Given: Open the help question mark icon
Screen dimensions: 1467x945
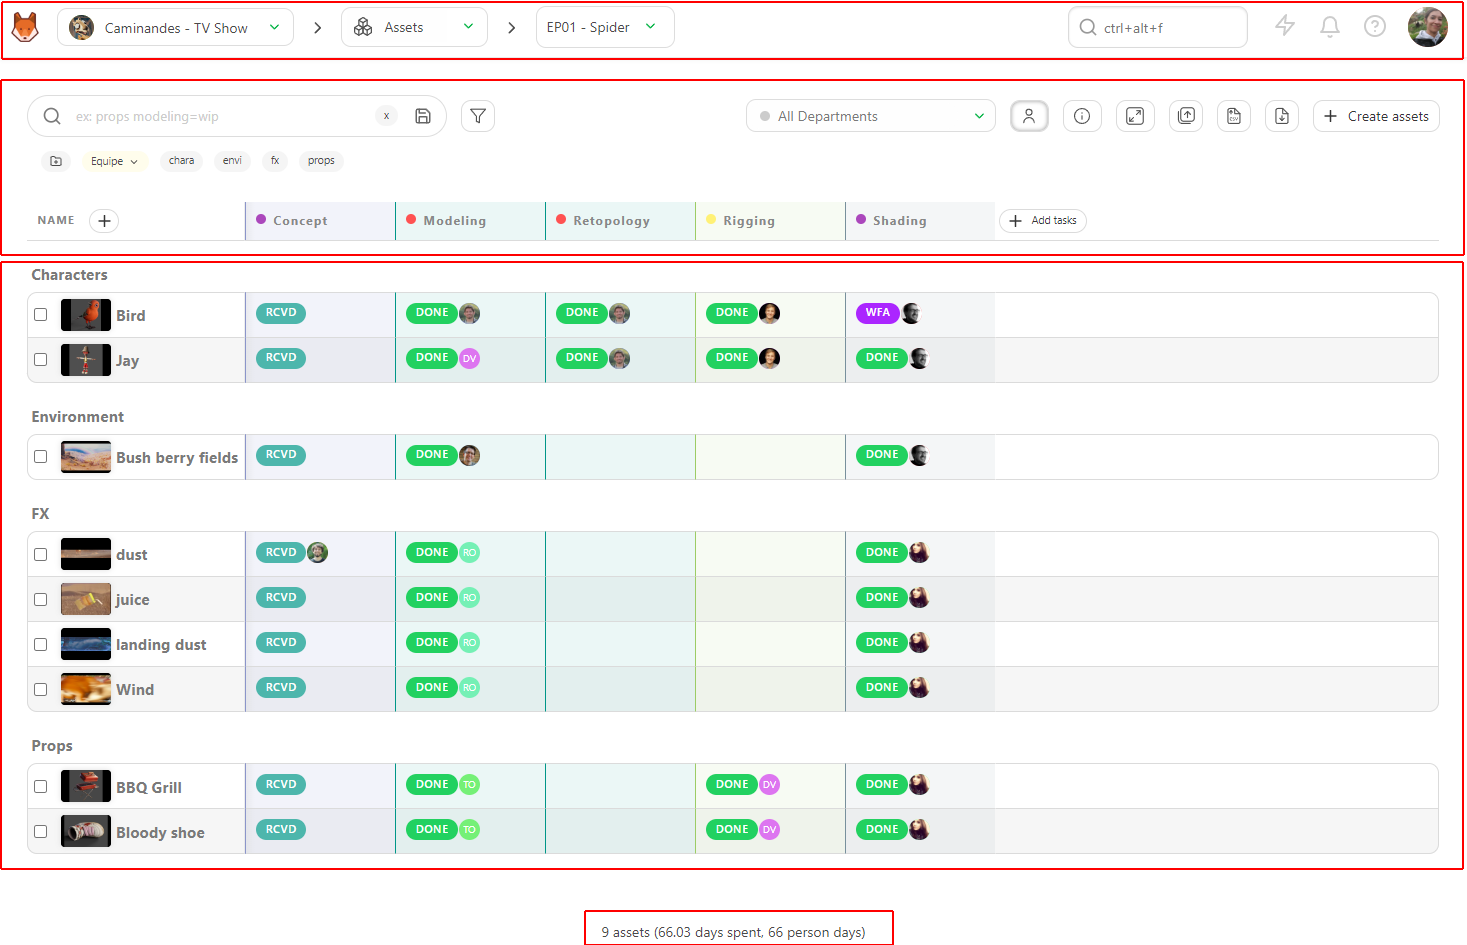Looking at the screenshot, I should (x=1375, y=27).
